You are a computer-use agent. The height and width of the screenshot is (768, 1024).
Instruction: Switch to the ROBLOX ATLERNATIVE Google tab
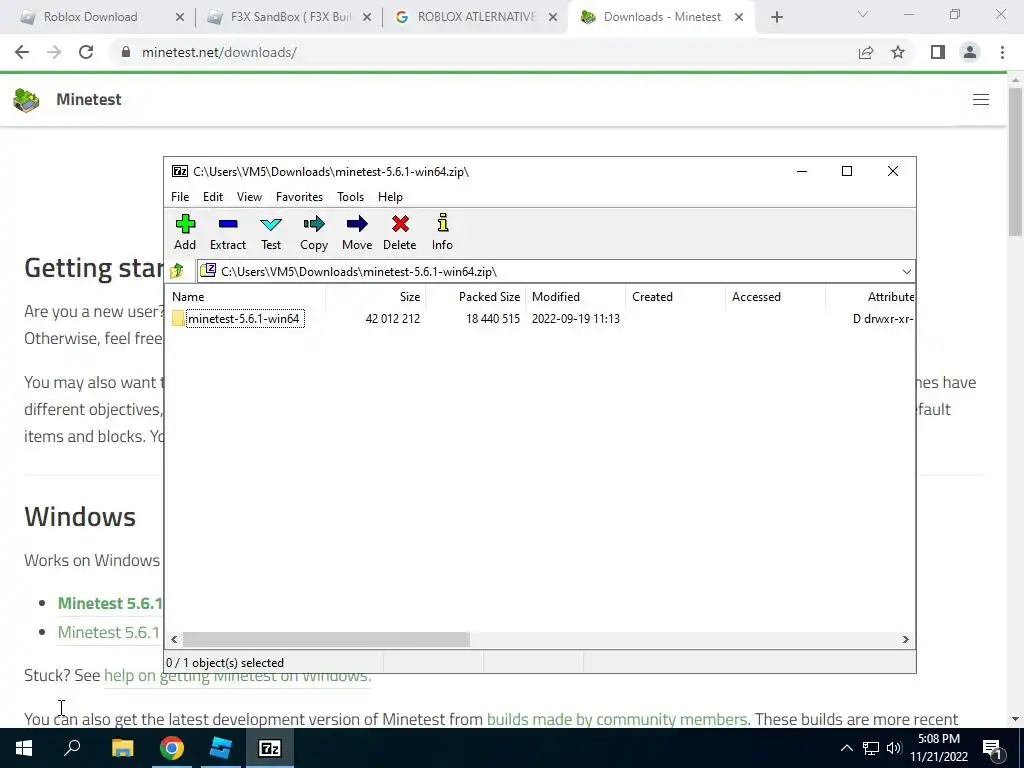(x=477, y=17)
